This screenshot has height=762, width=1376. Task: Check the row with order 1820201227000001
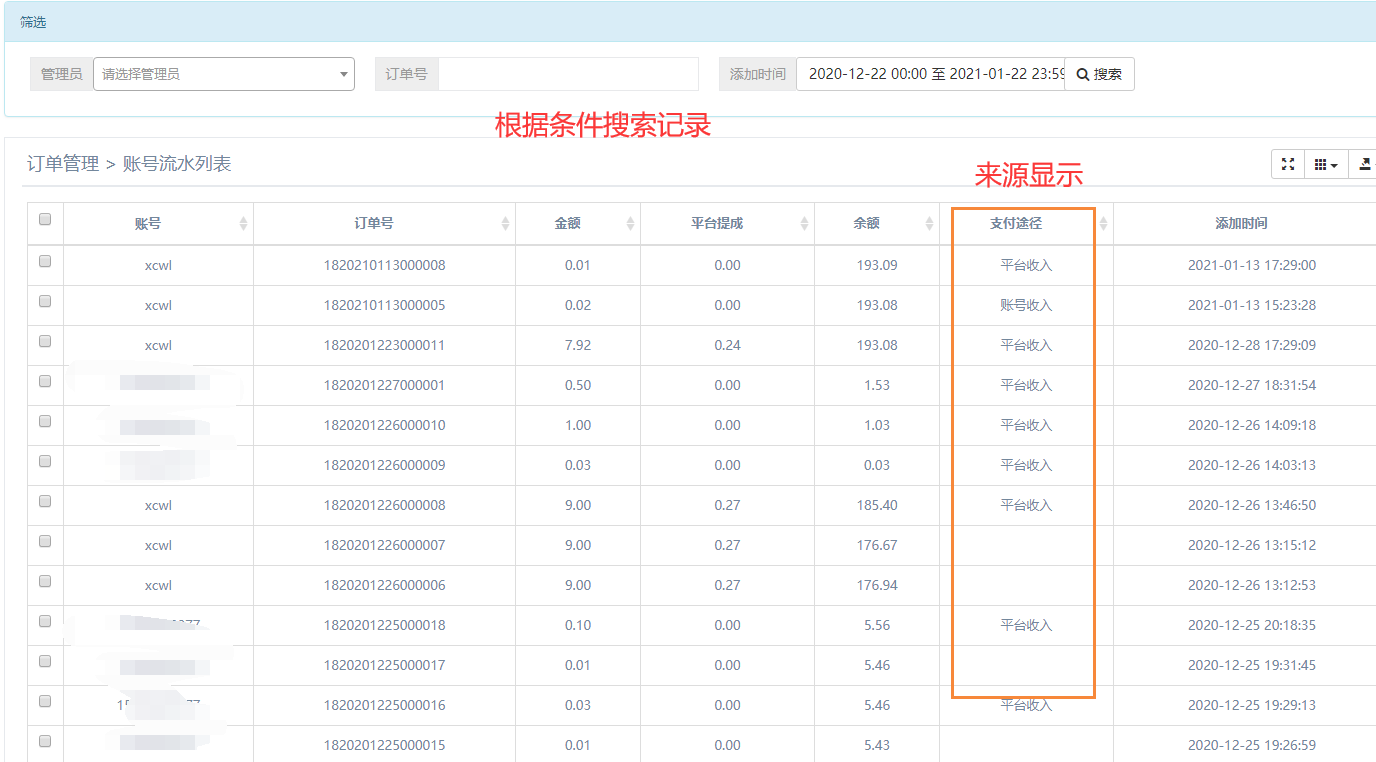click(45, 381)
